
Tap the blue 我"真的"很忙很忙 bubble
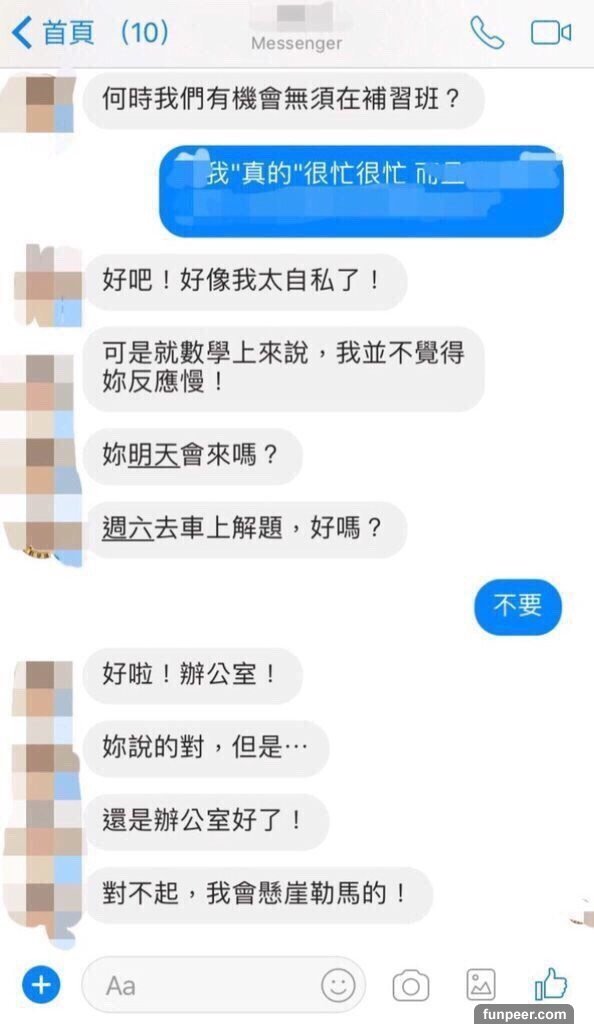pos(362,191)
